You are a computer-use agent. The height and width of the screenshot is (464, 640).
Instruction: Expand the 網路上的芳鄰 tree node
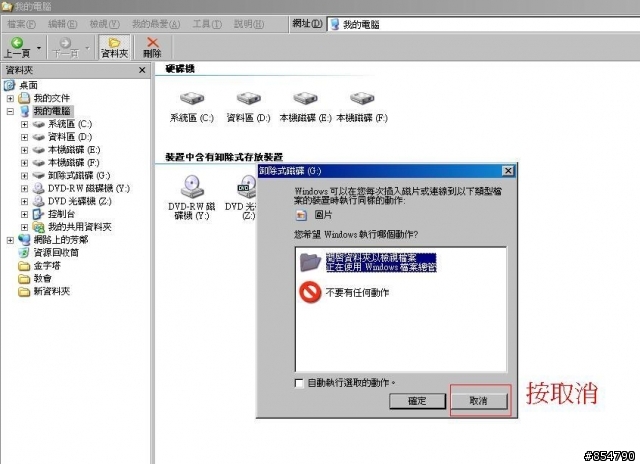tap(10, 240)
